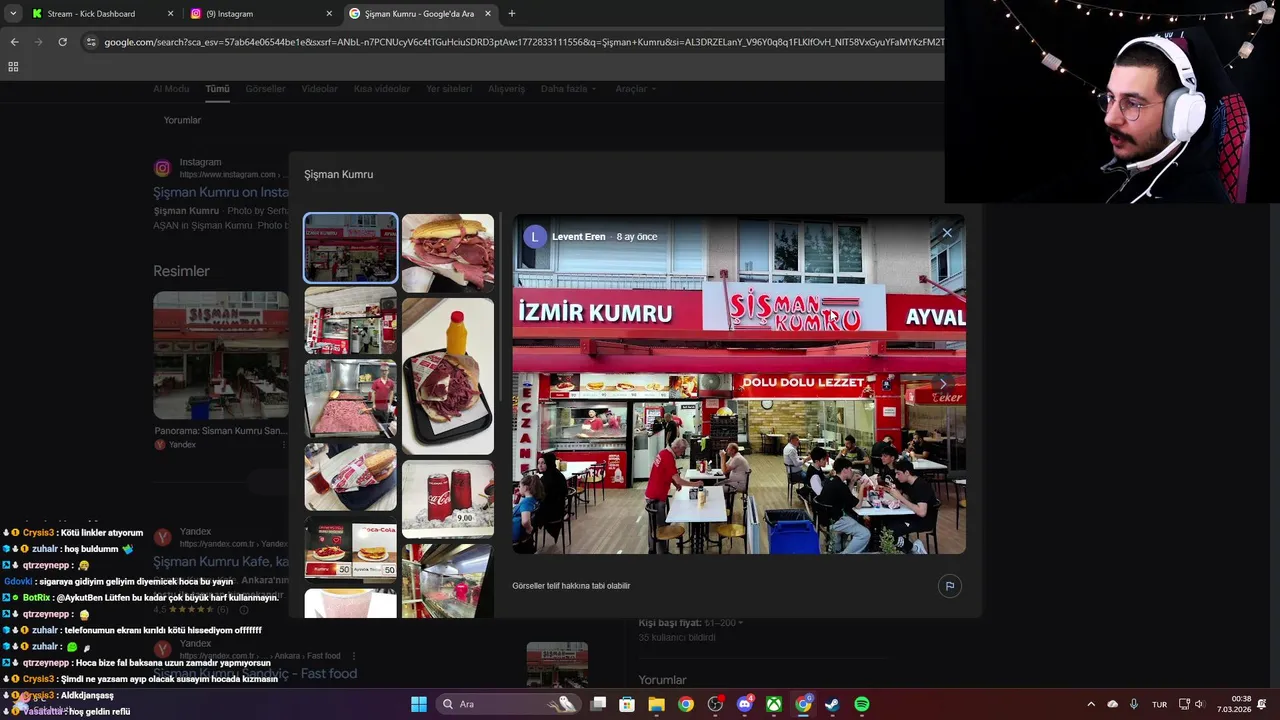The height and width of the screenshot is (720, 1280).
Task: Open the Windows Start menu
Action: point(419,704)
